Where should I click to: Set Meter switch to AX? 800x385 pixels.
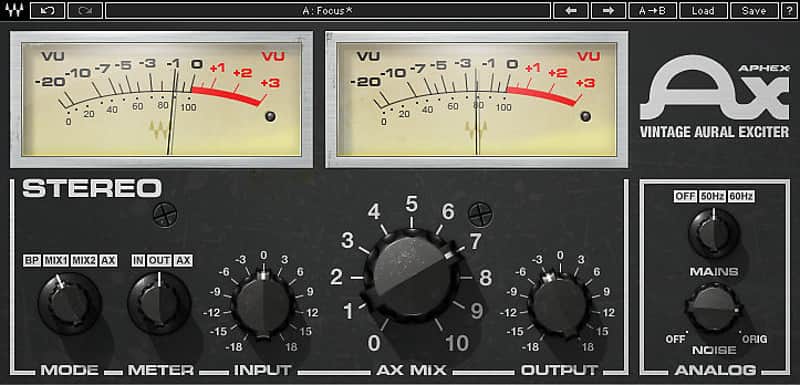click(x=183, y=261)
